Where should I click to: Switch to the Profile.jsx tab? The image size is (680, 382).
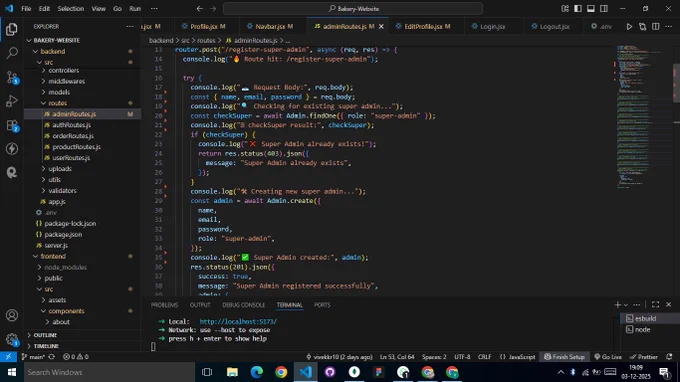click(x=204, y=26)
